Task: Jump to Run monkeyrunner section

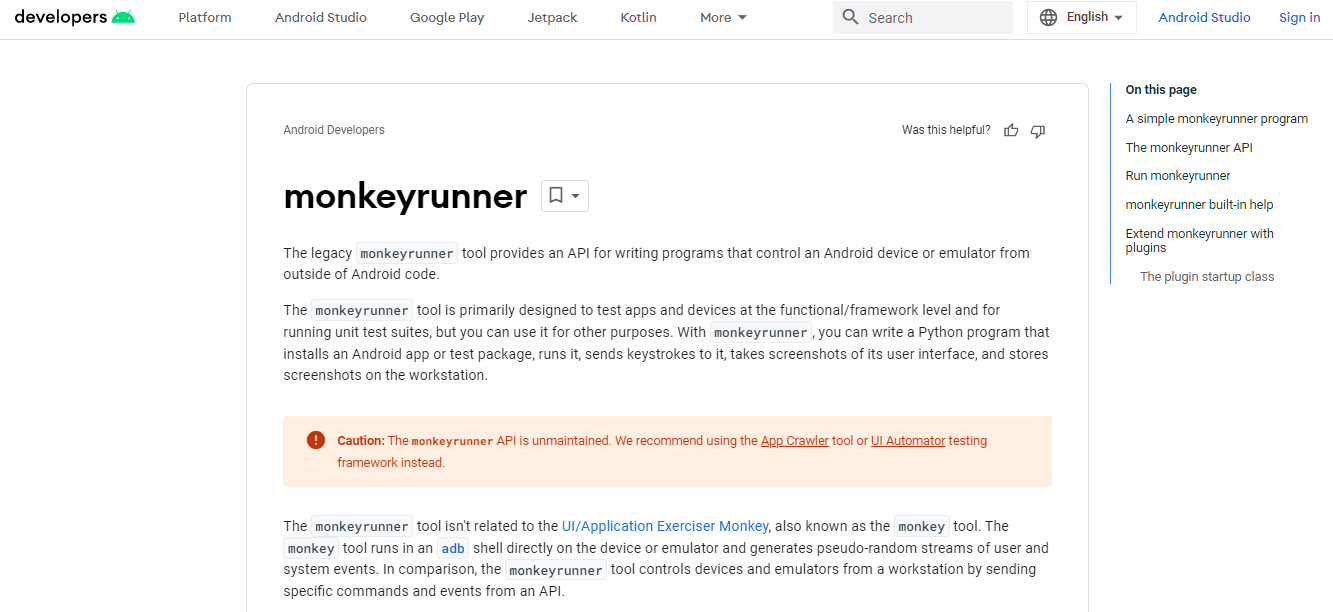Action: pos(1177,175)
